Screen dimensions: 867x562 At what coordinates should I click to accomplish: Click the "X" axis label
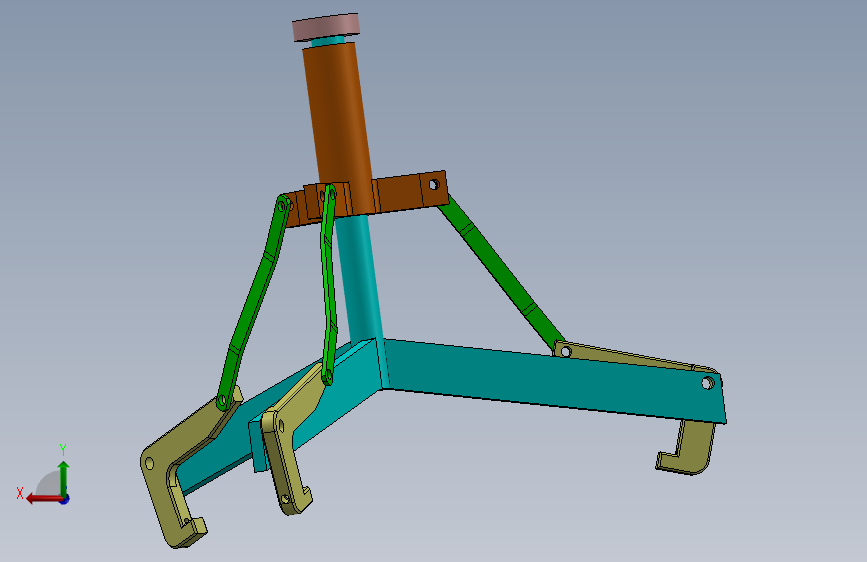point(20,493)
